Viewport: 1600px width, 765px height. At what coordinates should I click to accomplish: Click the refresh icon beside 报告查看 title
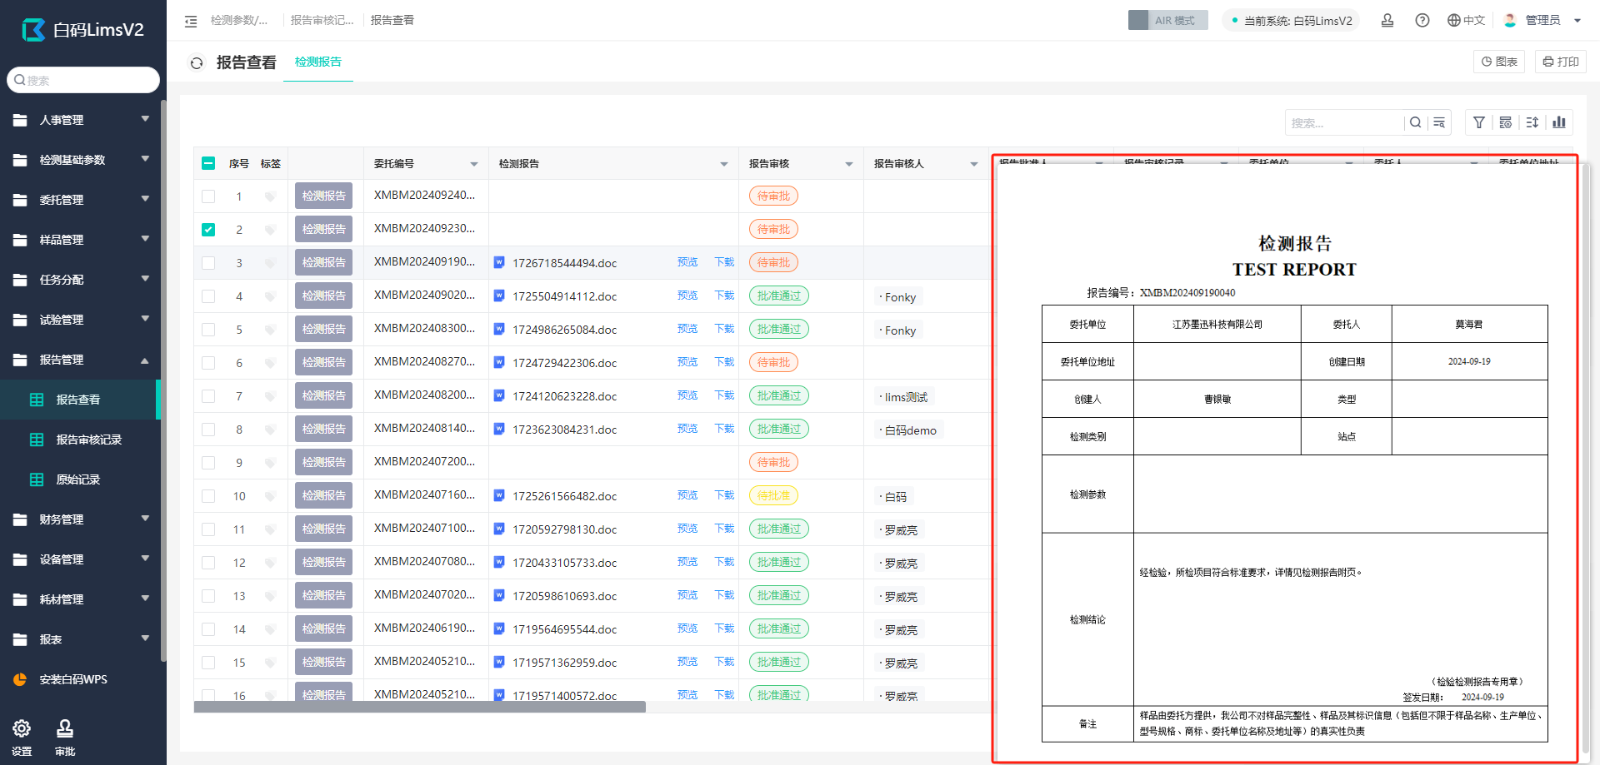point(197,63)
